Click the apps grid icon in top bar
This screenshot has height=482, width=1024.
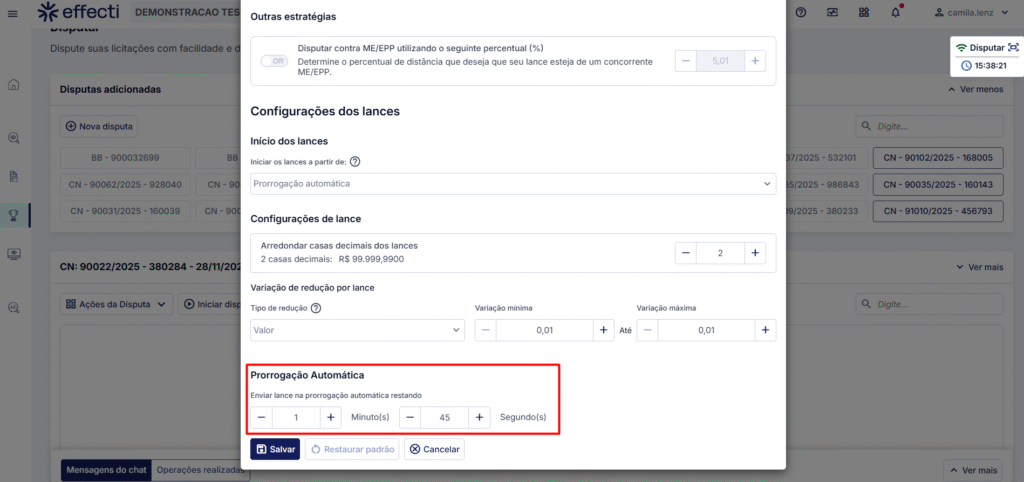(x=864, y=12)
